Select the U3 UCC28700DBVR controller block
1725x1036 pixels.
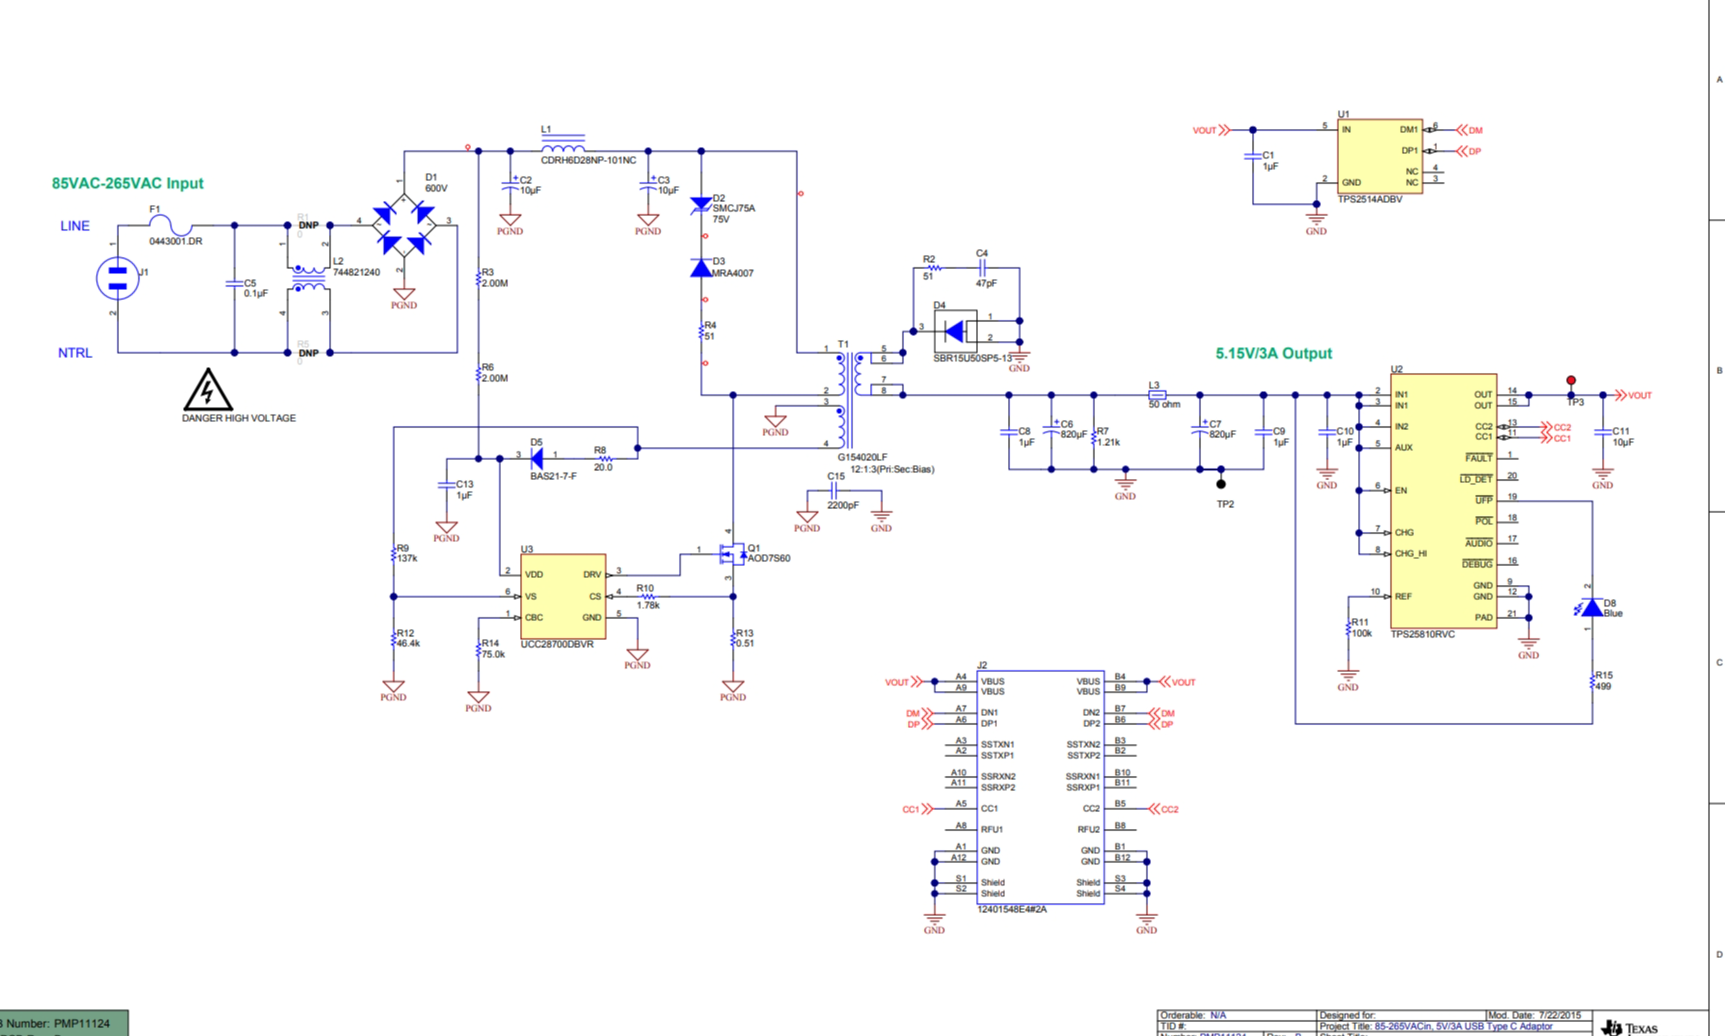click(x=563, y=596)
